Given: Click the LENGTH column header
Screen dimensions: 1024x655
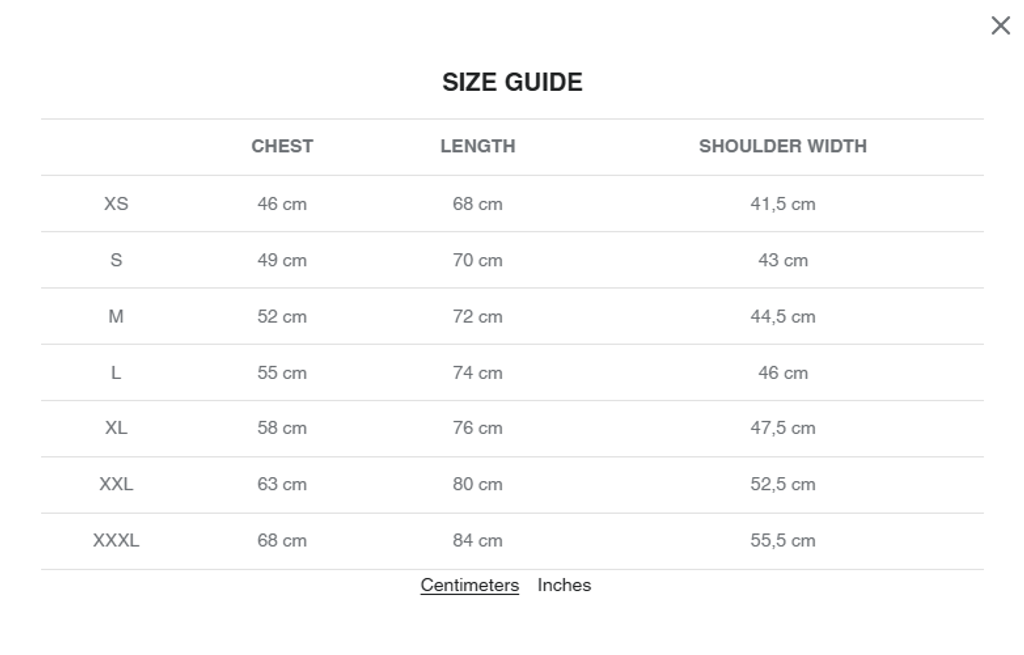Looking at the screenshot, I should 478,146.
